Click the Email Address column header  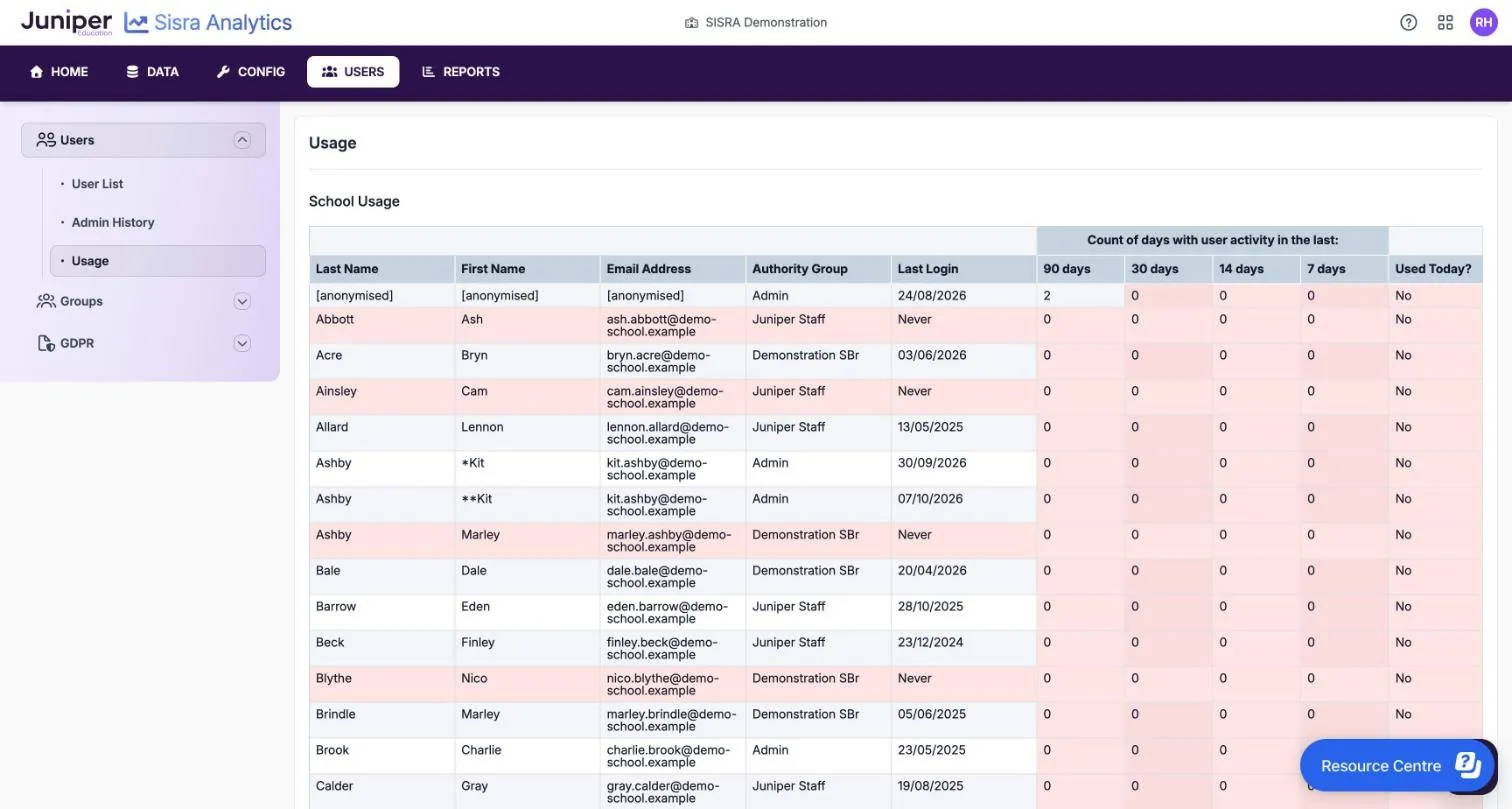[x=673, y=269]
